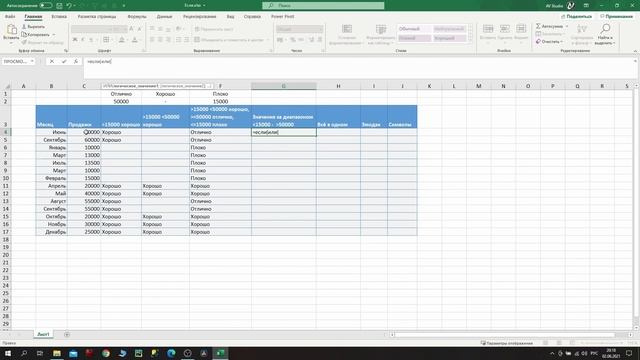Click the search box in the title bar

pyautogui.click(x=323, y=6)
